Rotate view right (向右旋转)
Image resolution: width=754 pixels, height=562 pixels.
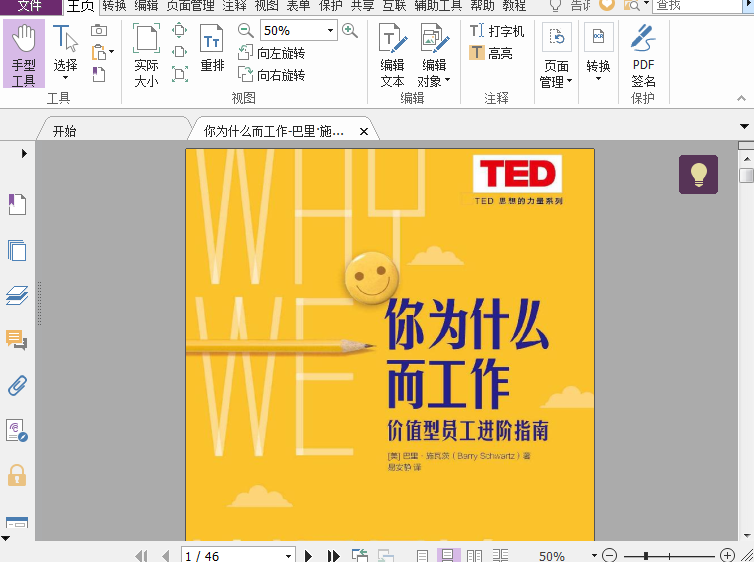coord(272,75)
